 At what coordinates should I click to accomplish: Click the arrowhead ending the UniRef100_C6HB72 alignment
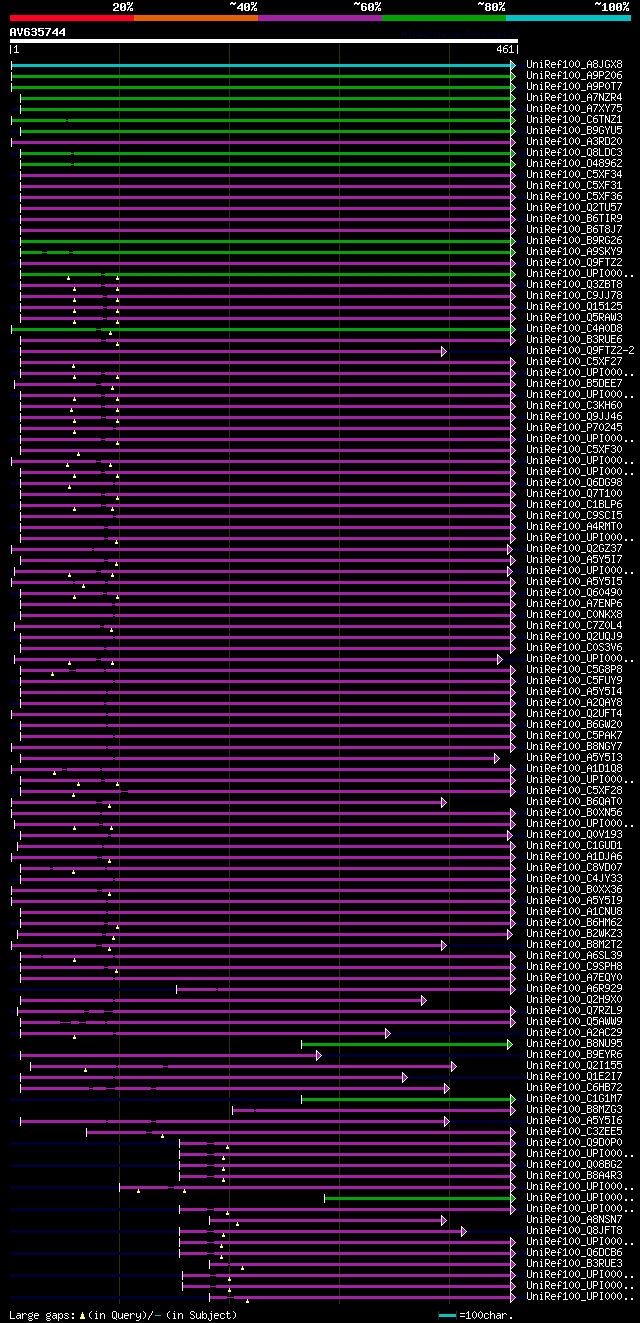(447, 1087)
